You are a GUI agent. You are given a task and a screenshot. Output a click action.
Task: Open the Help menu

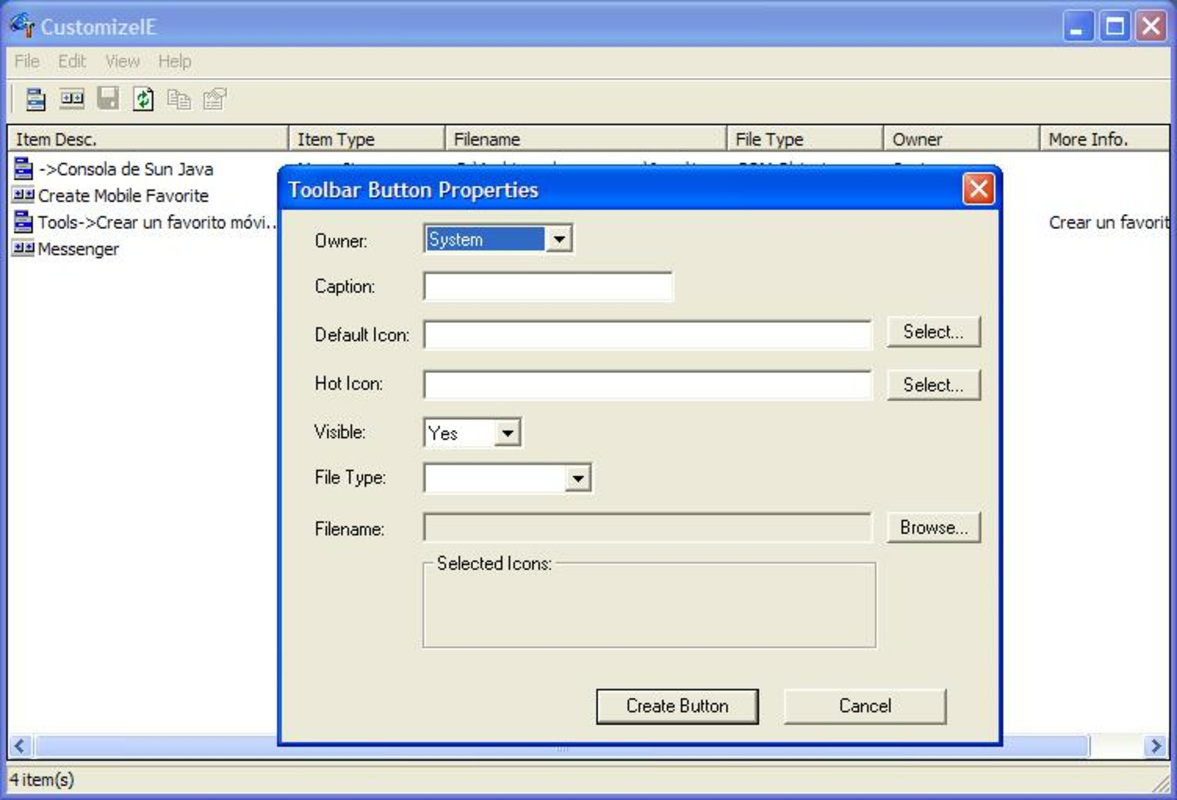(x=175, y=61)
